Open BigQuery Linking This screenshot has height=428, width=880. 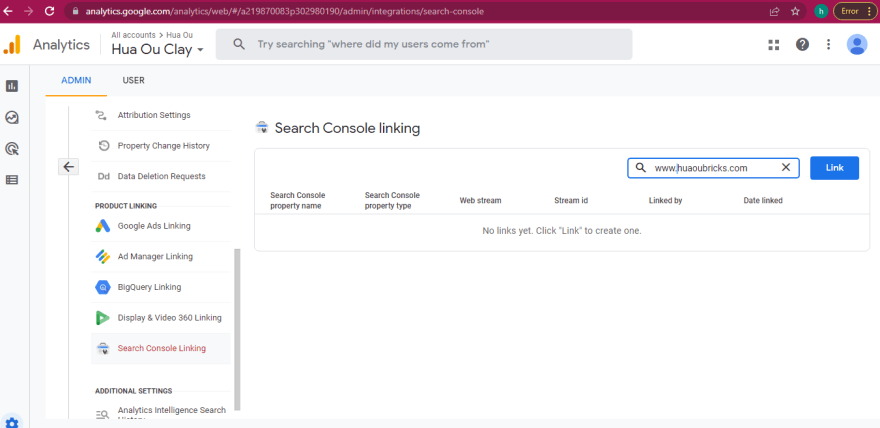click(x=149, y=287)
